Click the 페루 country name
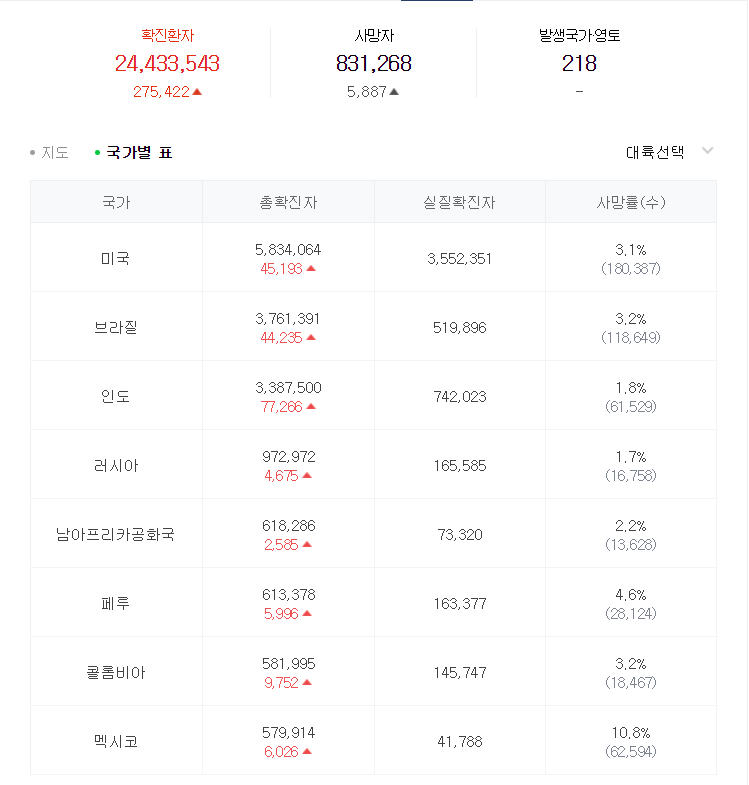Image resolution: width=749 pixels, height=785 pixels. (116, 603)
